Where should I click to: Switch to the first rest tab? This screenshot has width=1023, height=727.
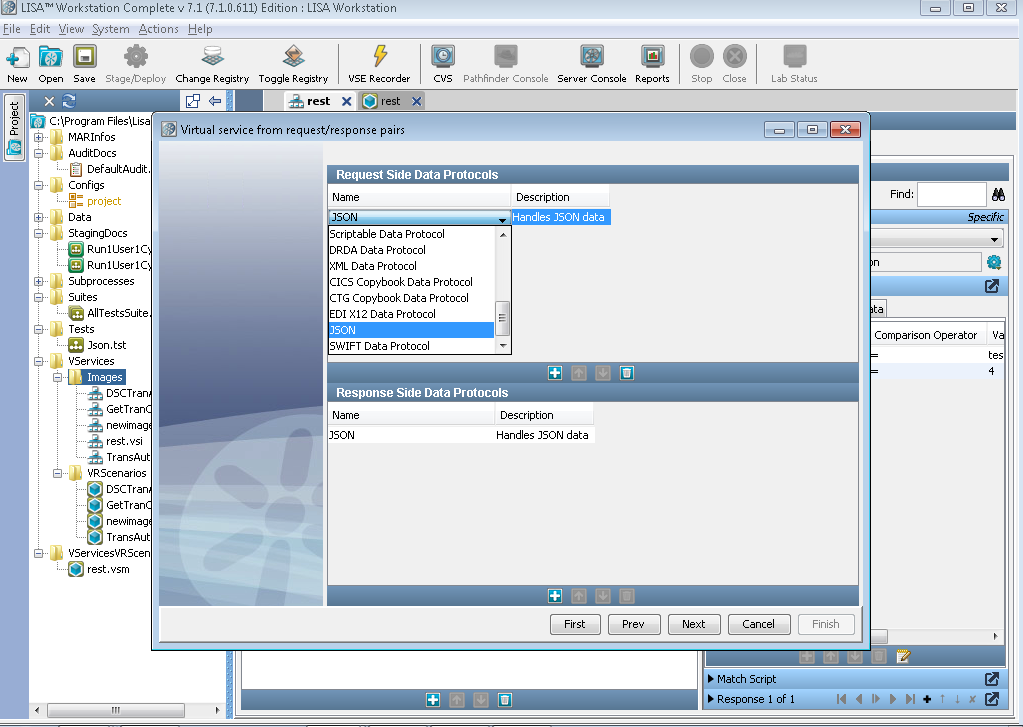(x=318, y=101)
